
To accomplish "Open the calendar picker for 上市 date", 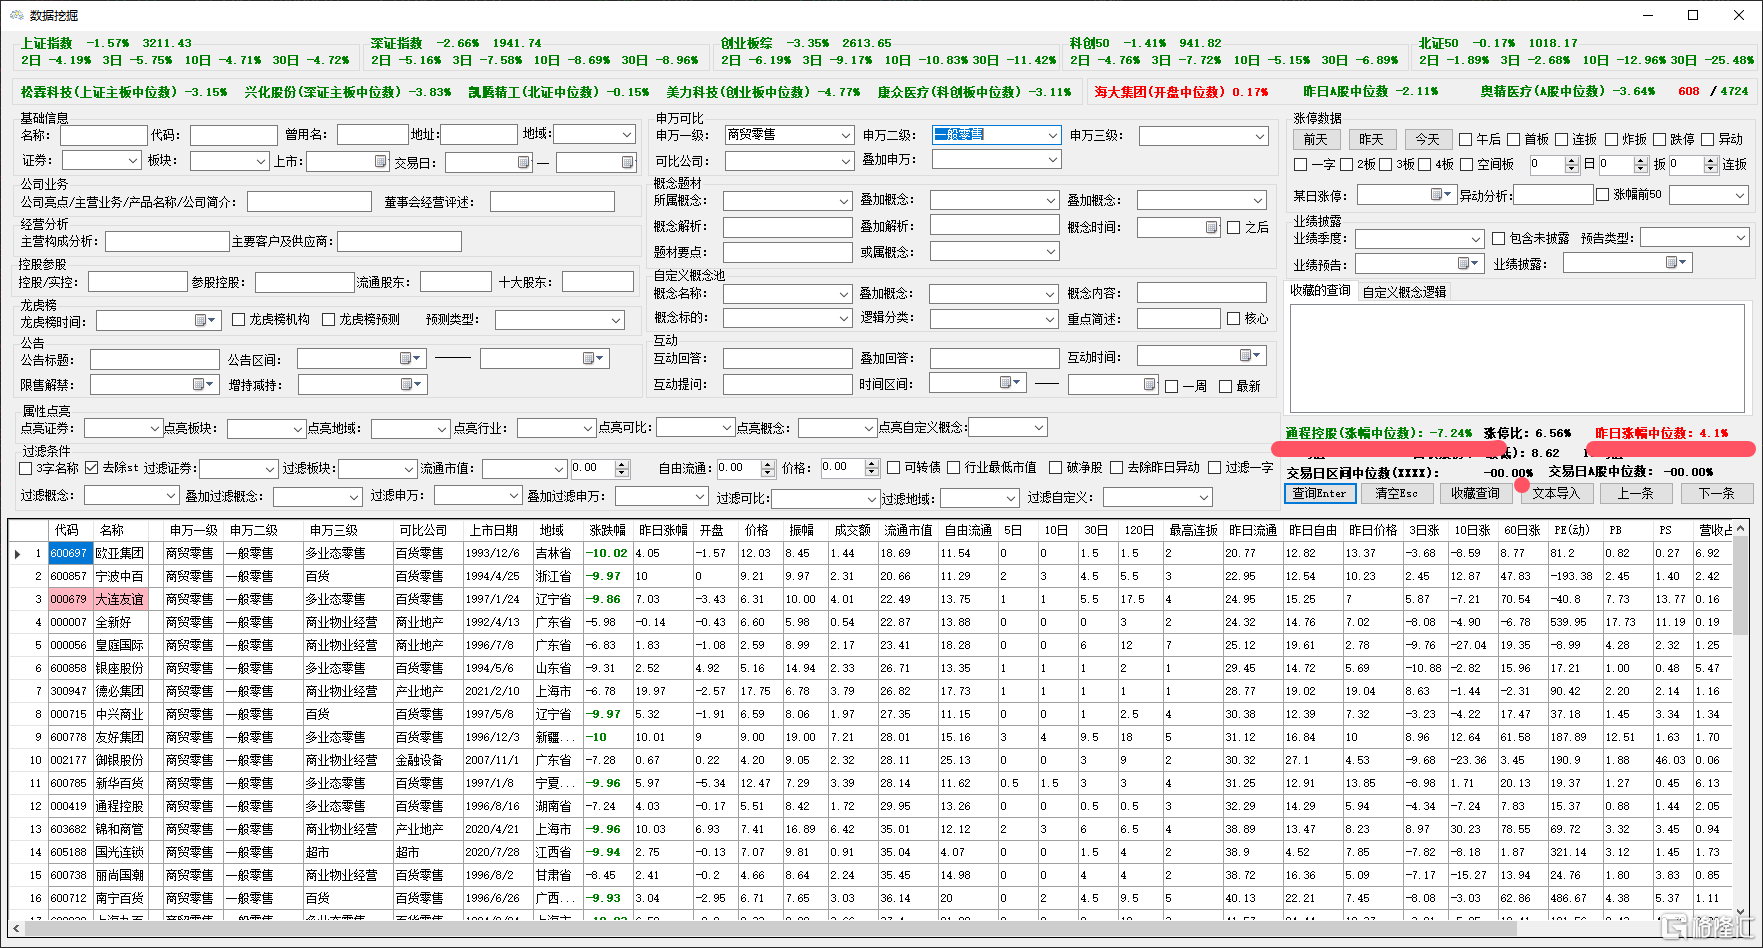I will [x=381, y=162].
